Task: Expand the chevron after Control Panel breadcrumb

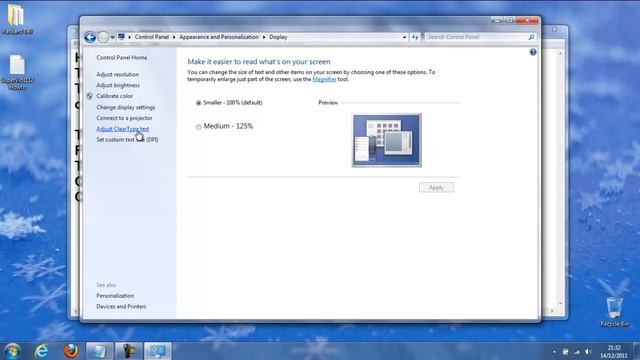Action: (x=174, y=37)
